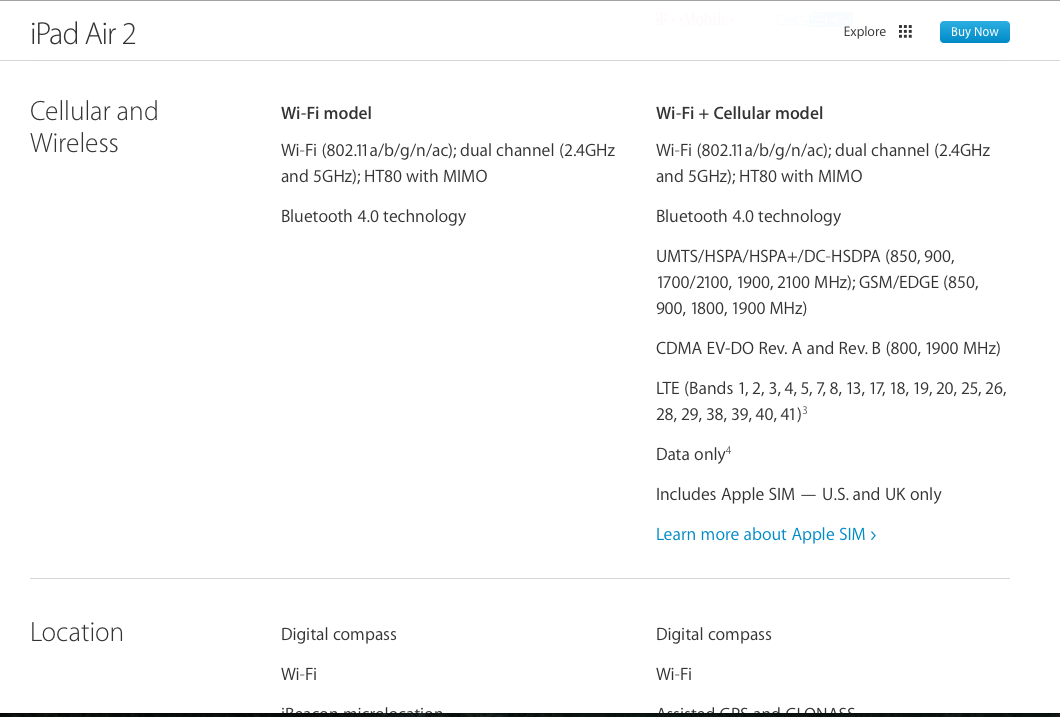Click Includes Apple SIM — U.S. and UK only
The image size is (1060, 717).
(x=798, y=495)
